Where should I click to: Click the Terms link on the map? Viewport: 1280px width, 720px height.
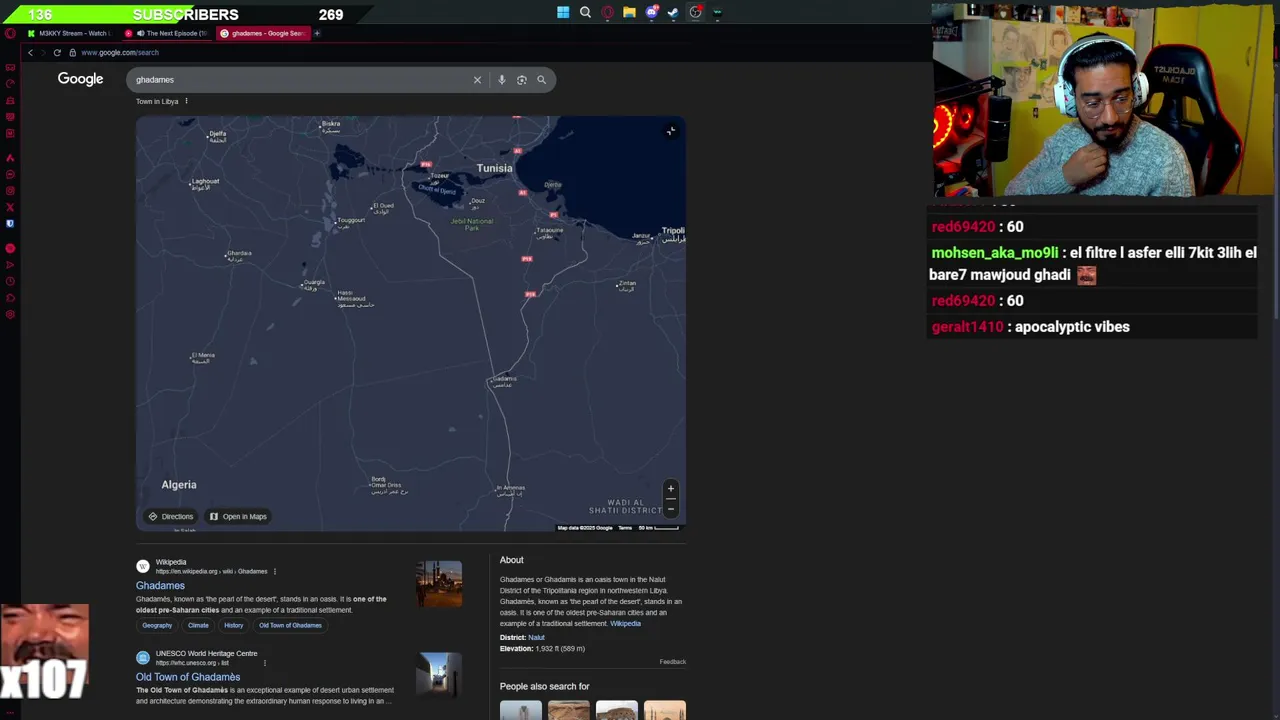pos(625,528)
